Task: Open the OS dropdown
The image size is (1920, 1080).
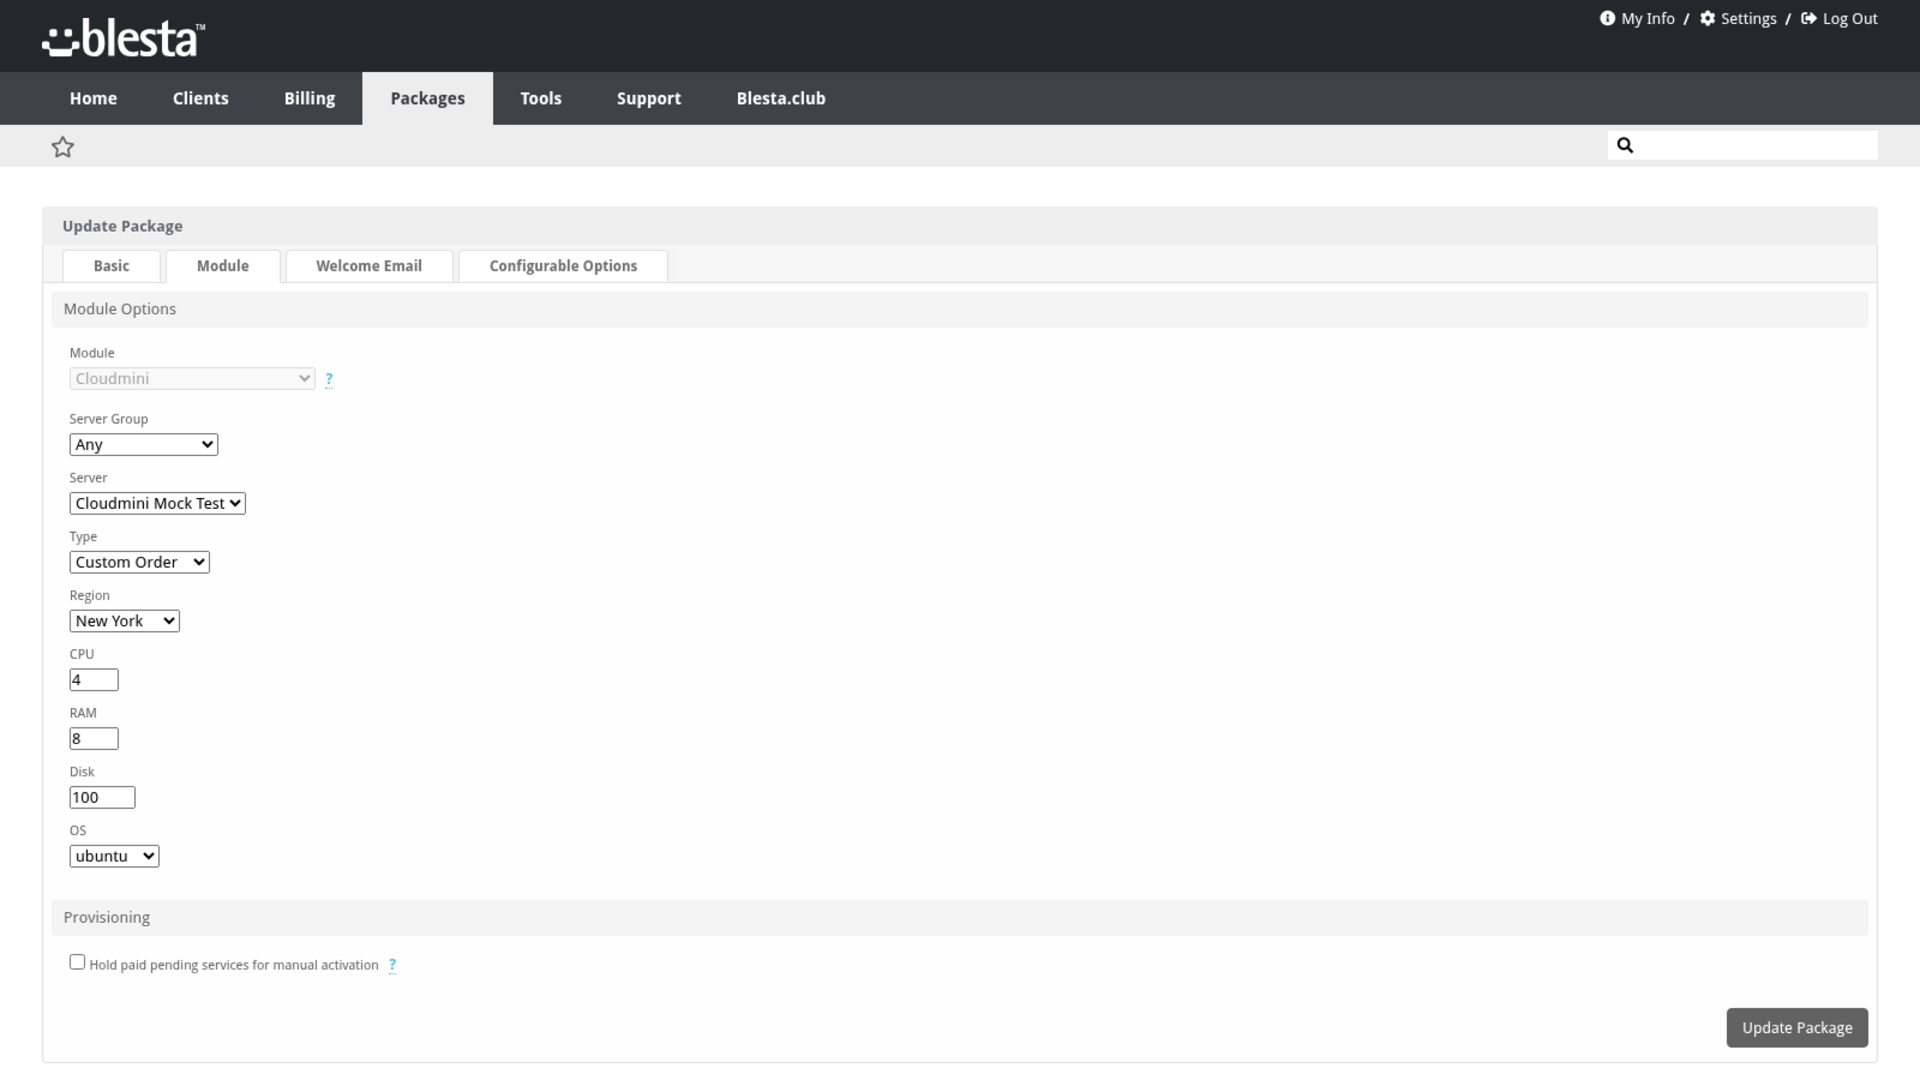Action: (x=114, y=857)
